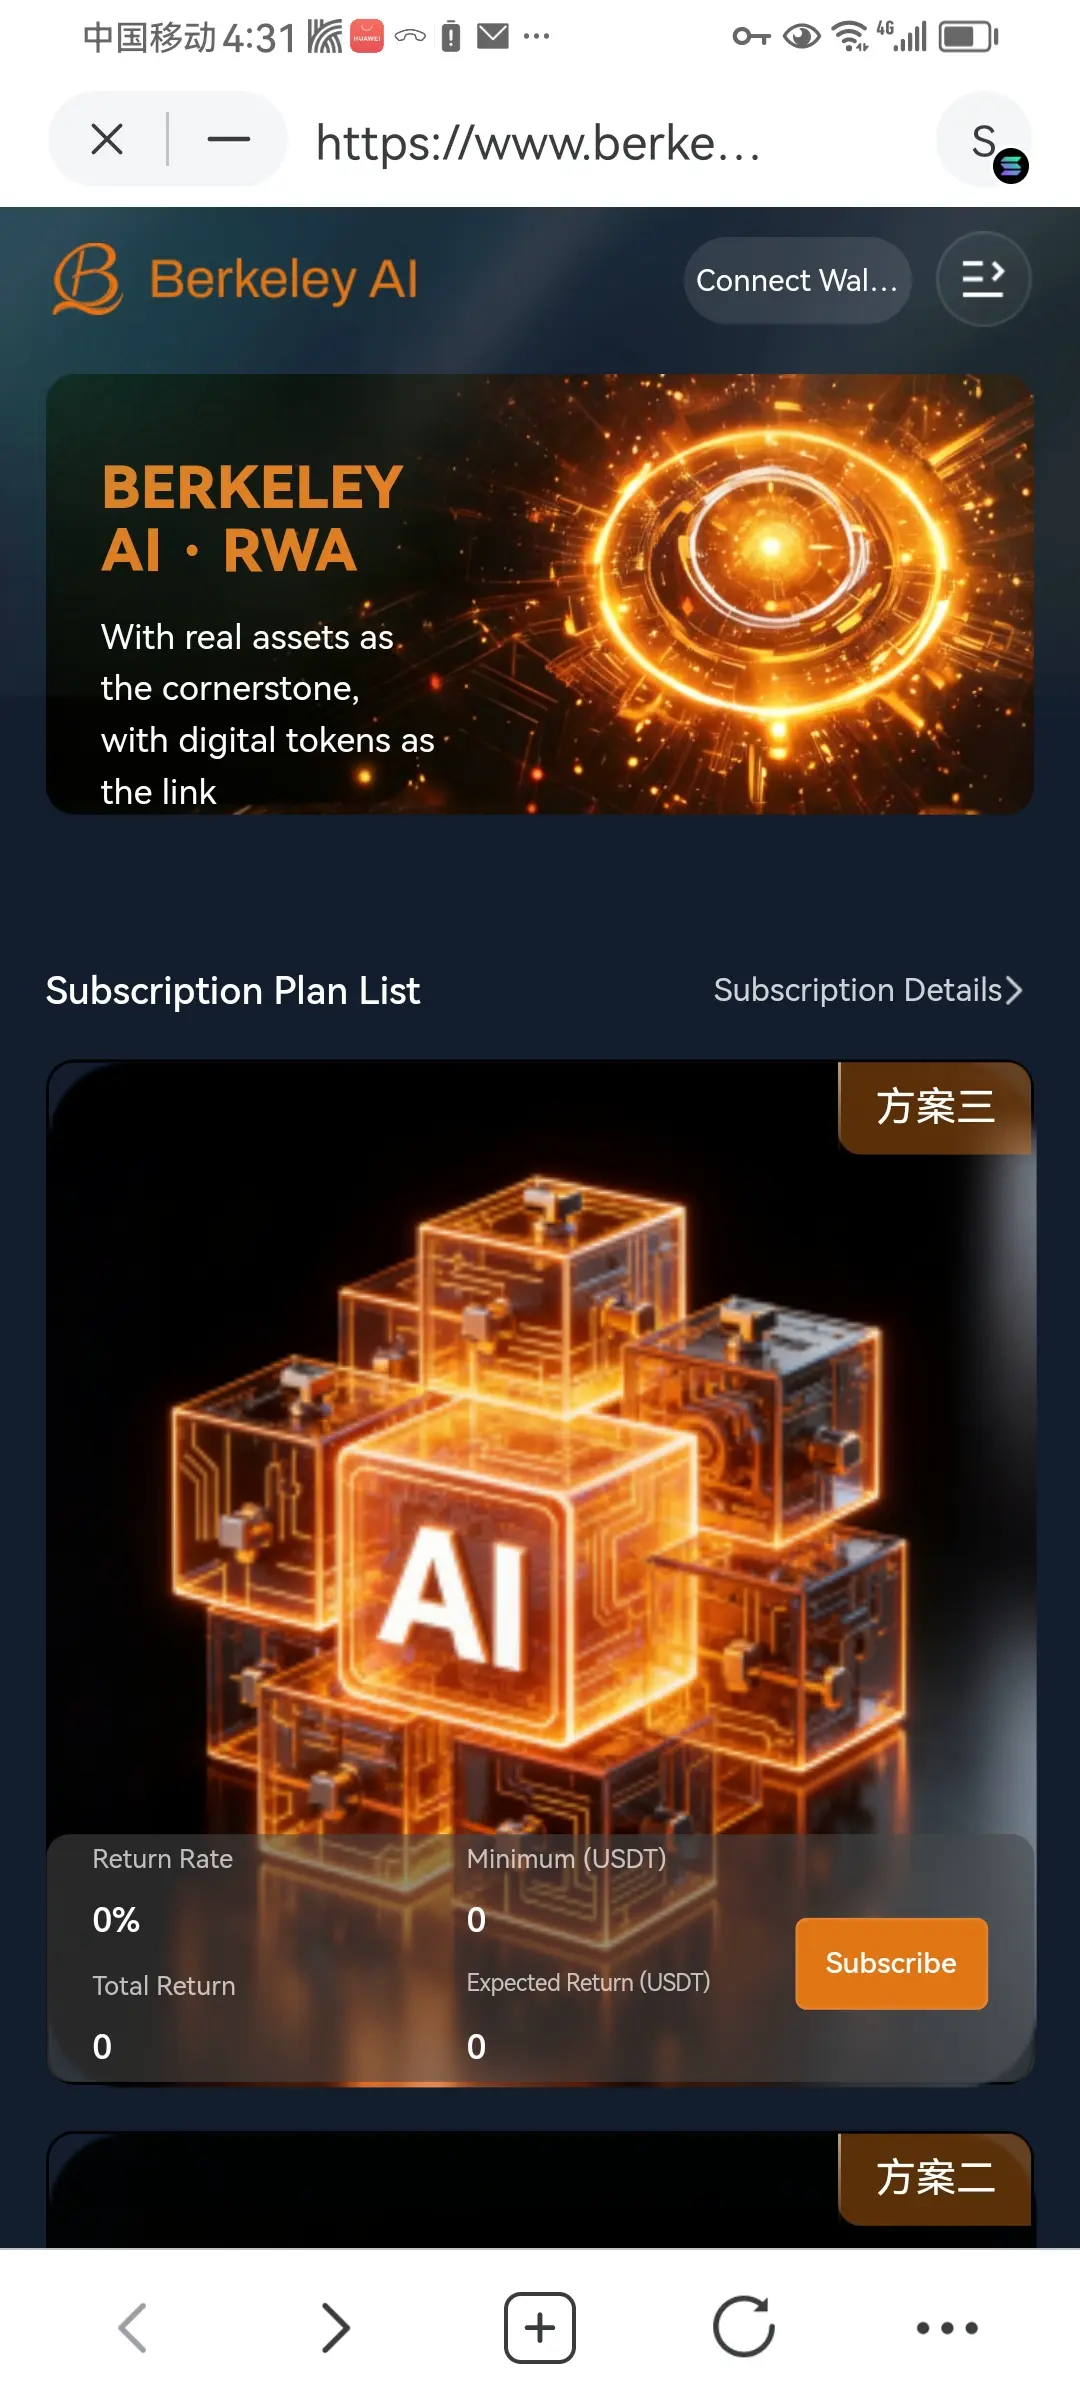Image resolution: width=1080 pixels, height=2400 pixels.
Task: Expand Subscription Details chevron arrow
Action: click(x=1014, y=990)
